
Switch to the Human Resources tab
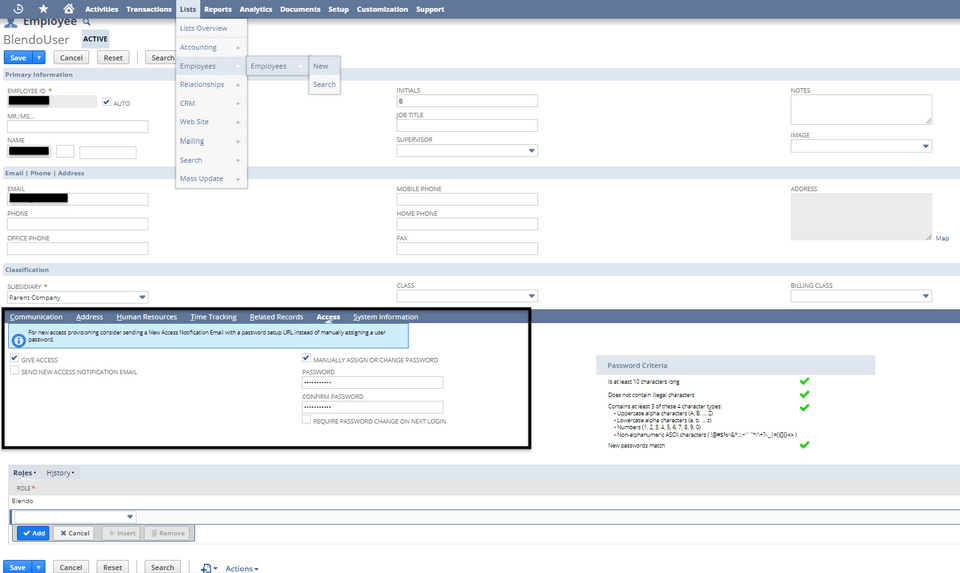pyautogui.click(x=146, y=317)
